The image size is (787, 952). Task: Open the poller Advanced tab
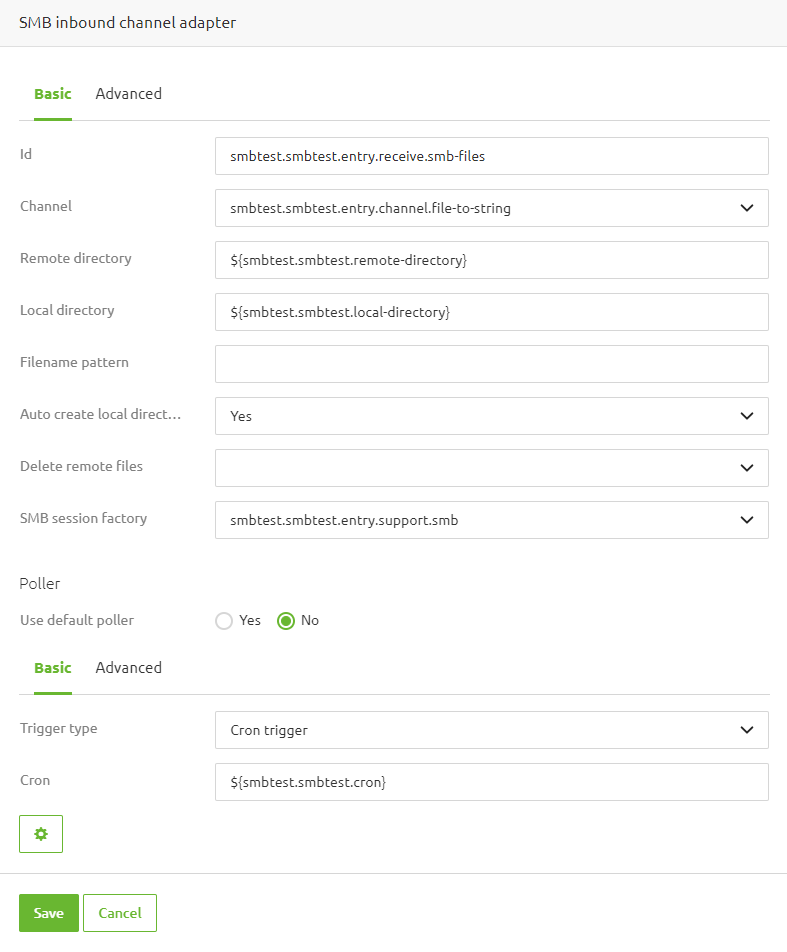[128, 667]
